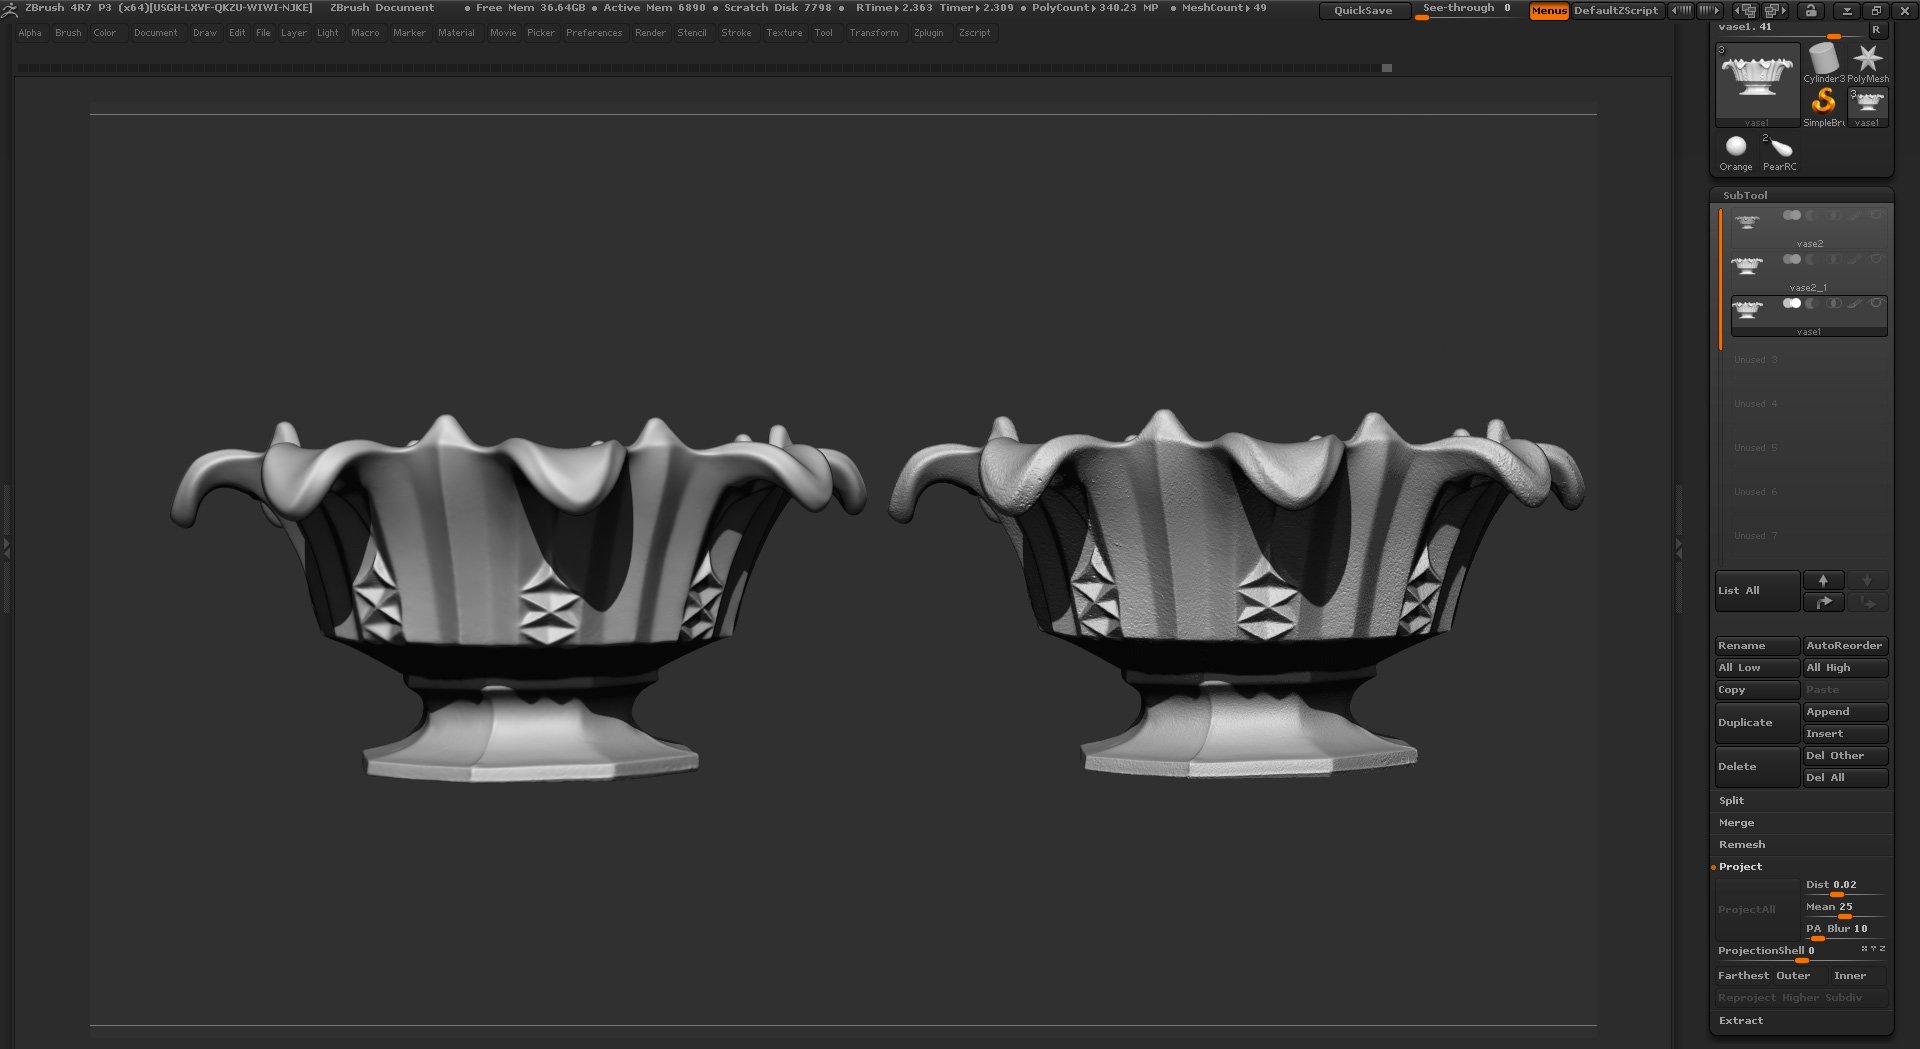Pick the PearRC tool thumbnail
Image resolution: width=1920 pixels, height=1049 pixels.
(x=1779, y=148)
